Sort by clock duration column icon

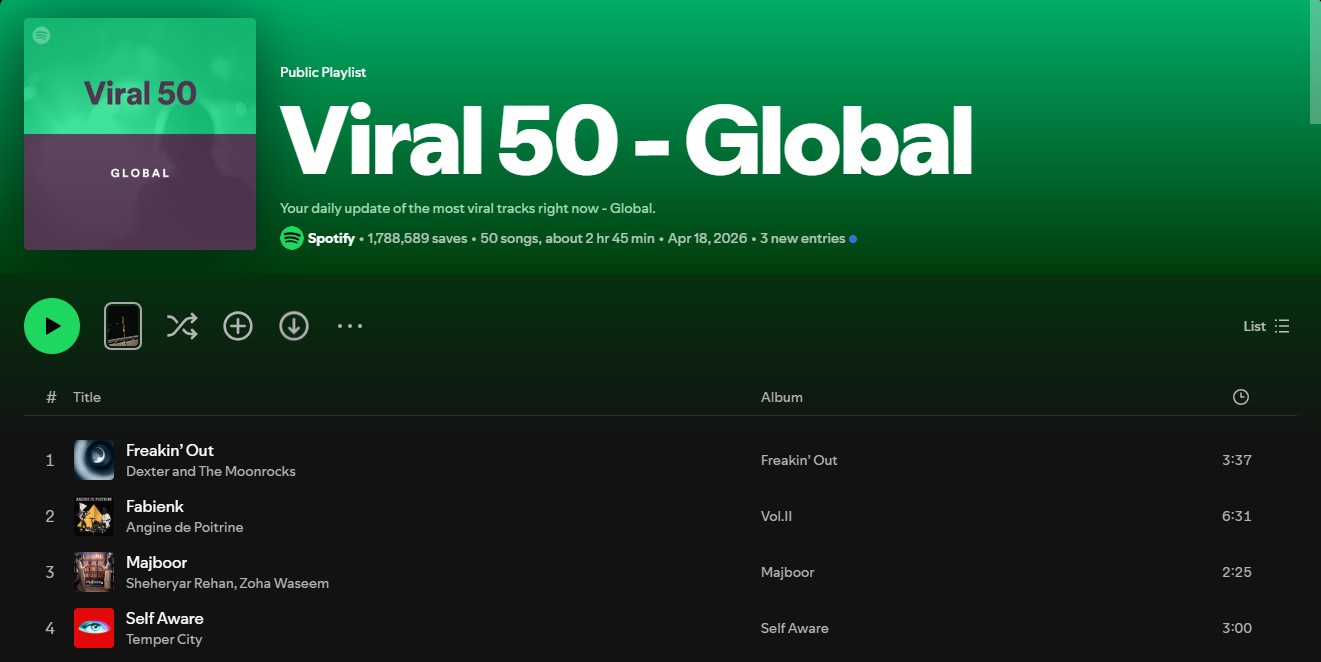[x=1241, y=397]
